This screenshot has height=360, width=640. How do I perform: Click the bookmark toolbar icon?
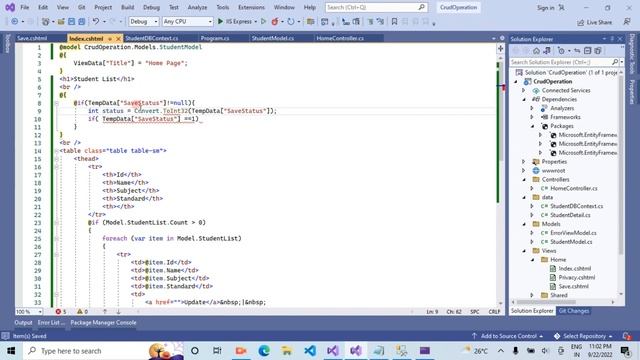click(x=394, y=22)
